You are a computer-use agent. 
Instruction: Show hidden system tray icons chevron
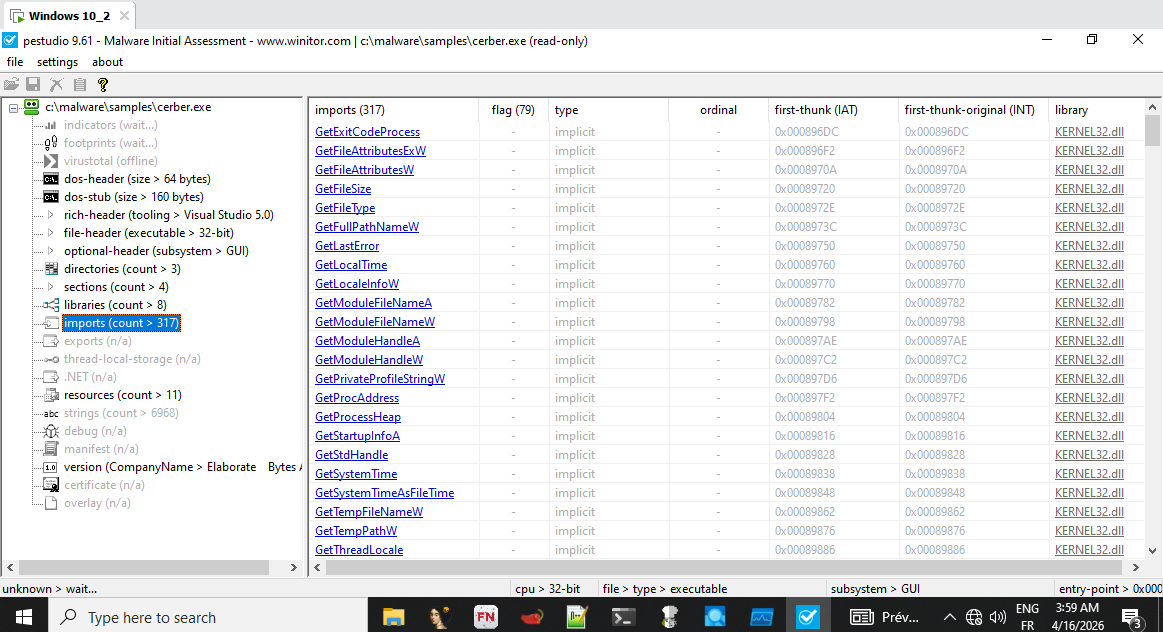pos(949,617)
